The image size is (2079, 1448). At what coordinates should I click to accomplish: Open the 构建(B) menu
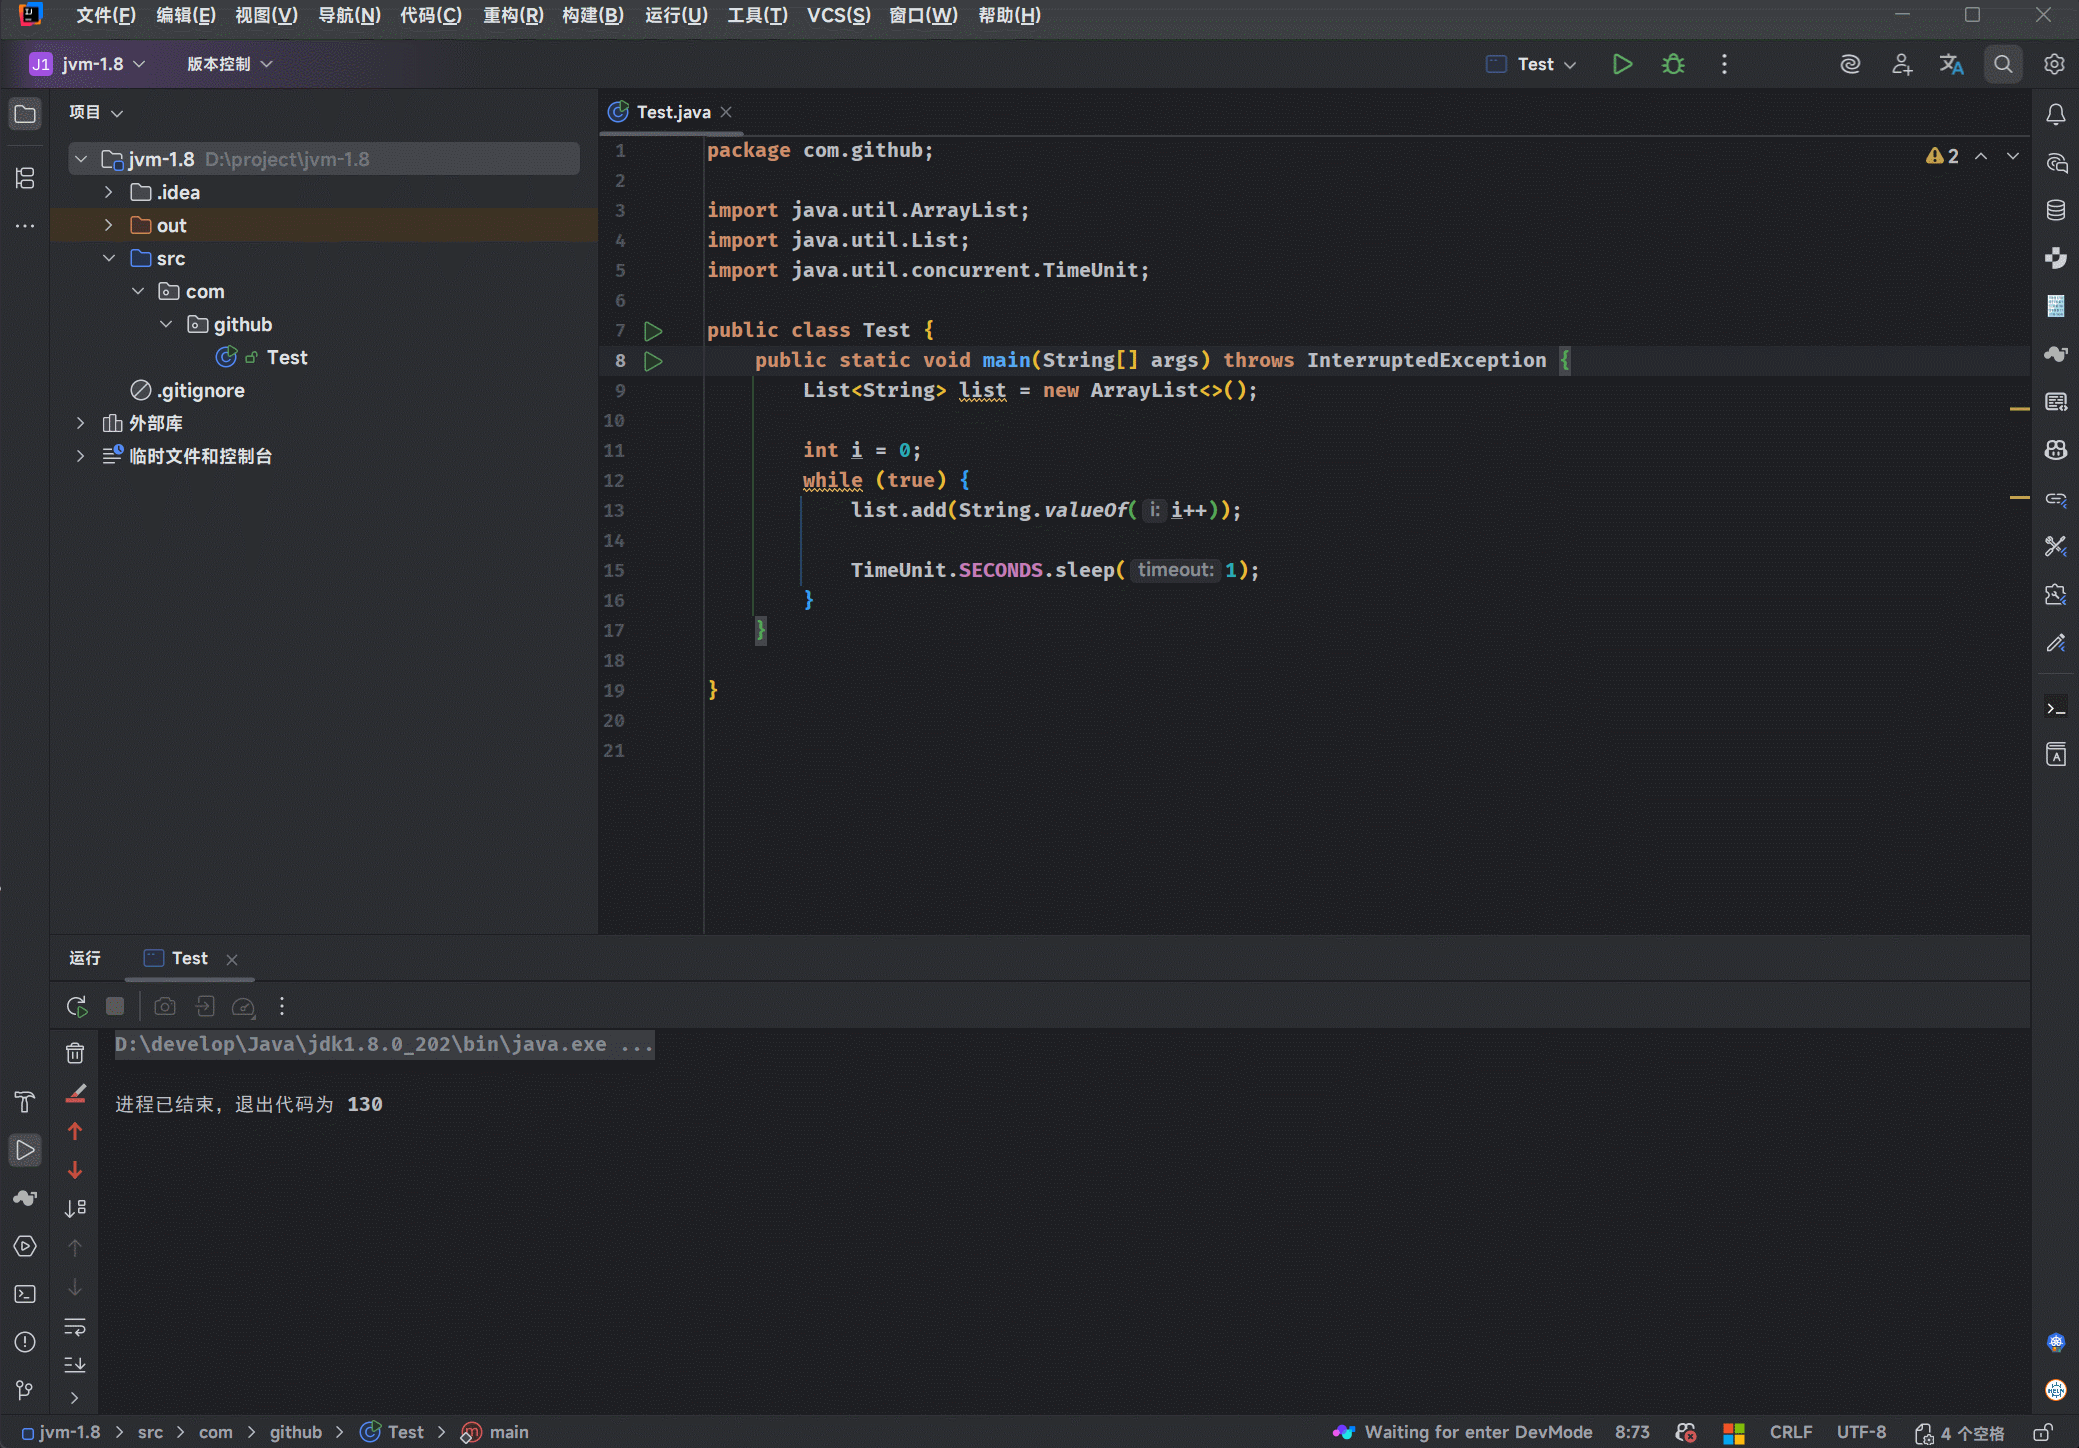point(592,15)
